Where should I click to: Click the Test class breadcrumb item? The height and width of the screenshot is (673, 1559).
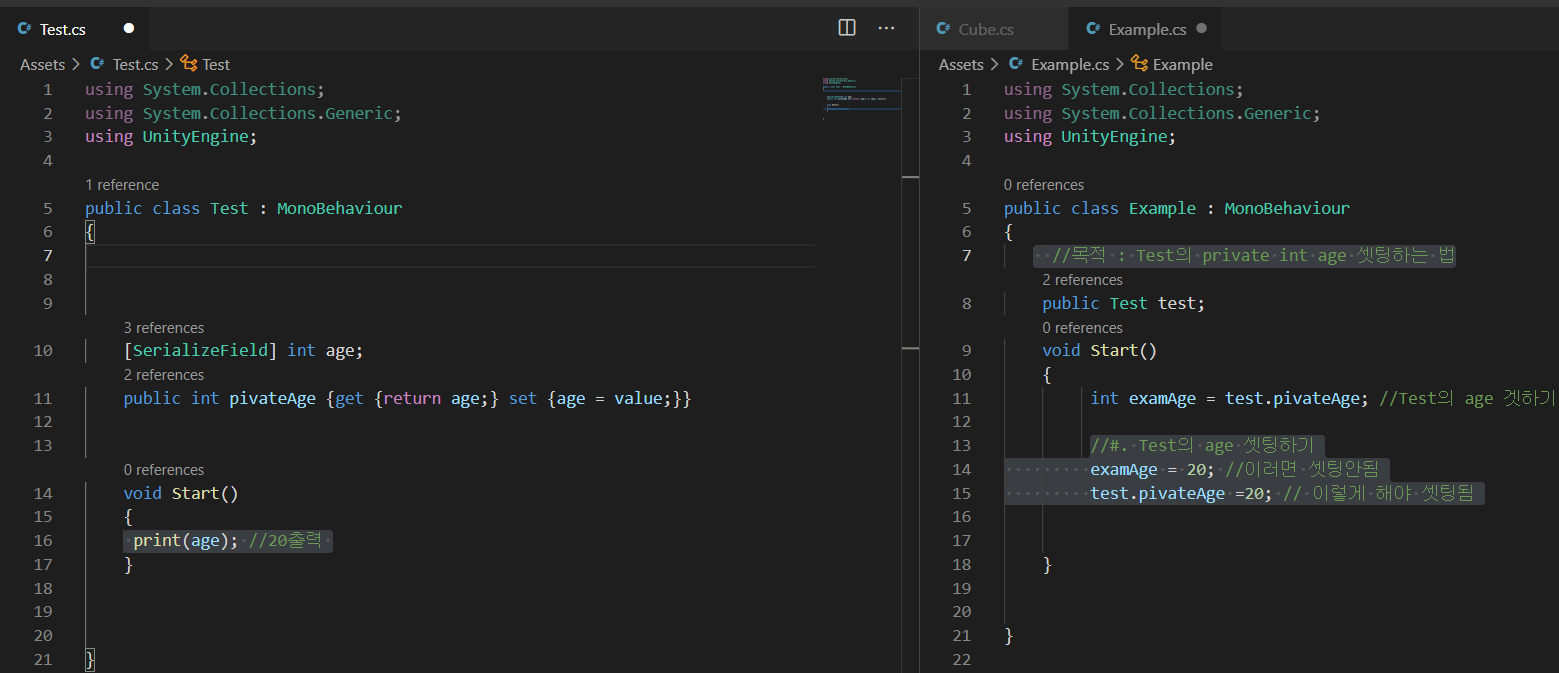click(216, 64)
